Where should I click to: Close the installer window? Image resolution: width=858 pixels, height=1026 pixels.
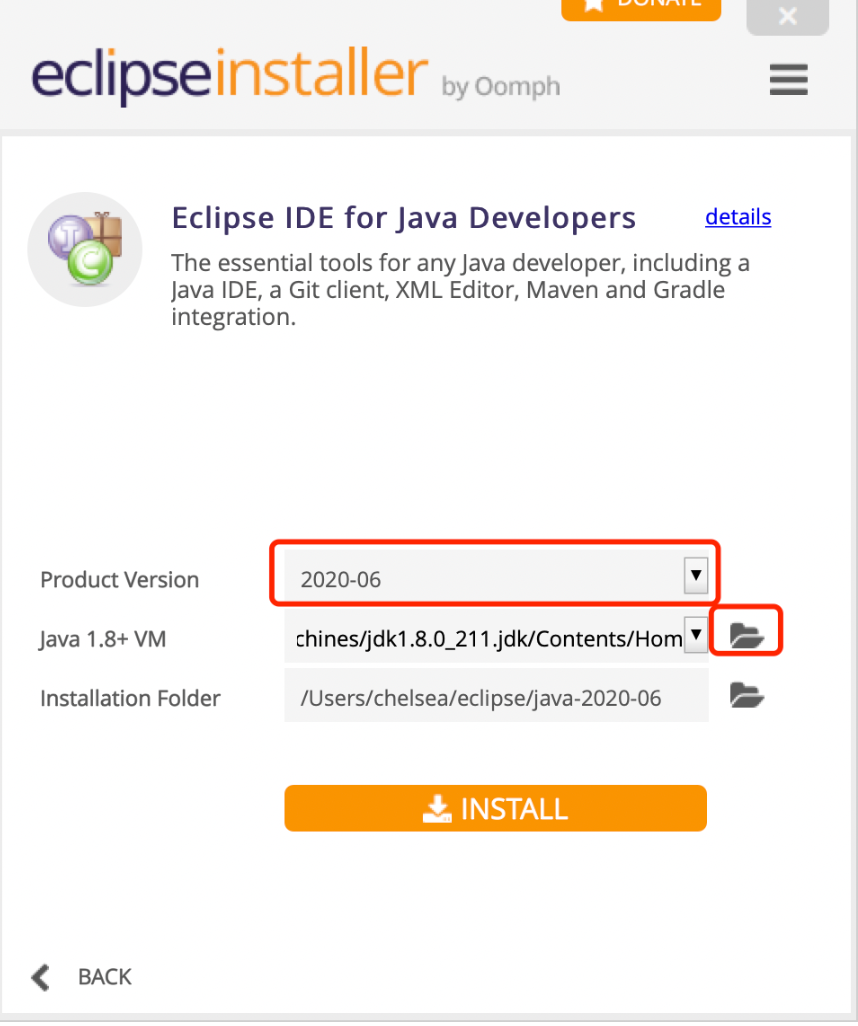[x=787, y=16]
